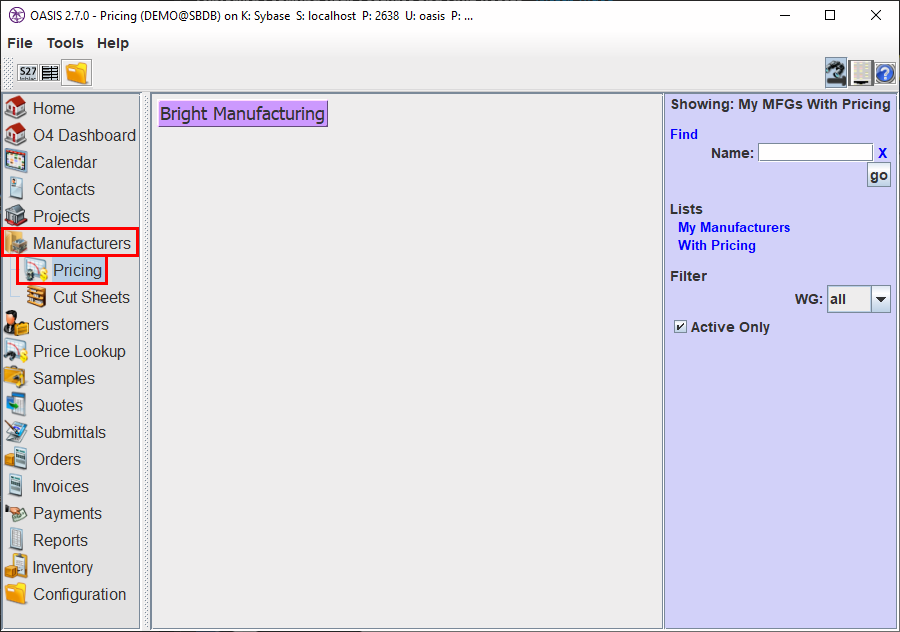Open the My Manufacturers list link
The height and width of the screenshot is (632, 900).
[x=734, y=227]
